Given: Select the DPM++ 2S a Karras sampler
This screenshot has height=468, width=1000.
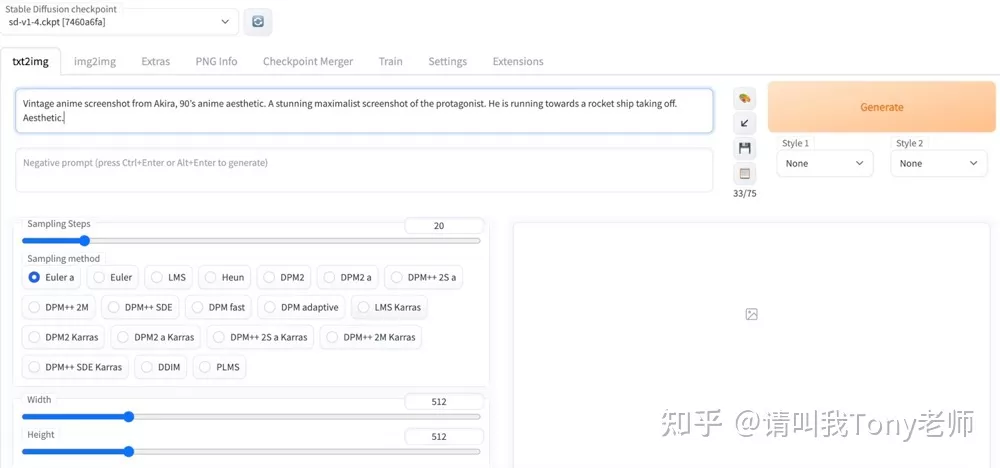Looking at the screenshot, I should pos(260,337).
